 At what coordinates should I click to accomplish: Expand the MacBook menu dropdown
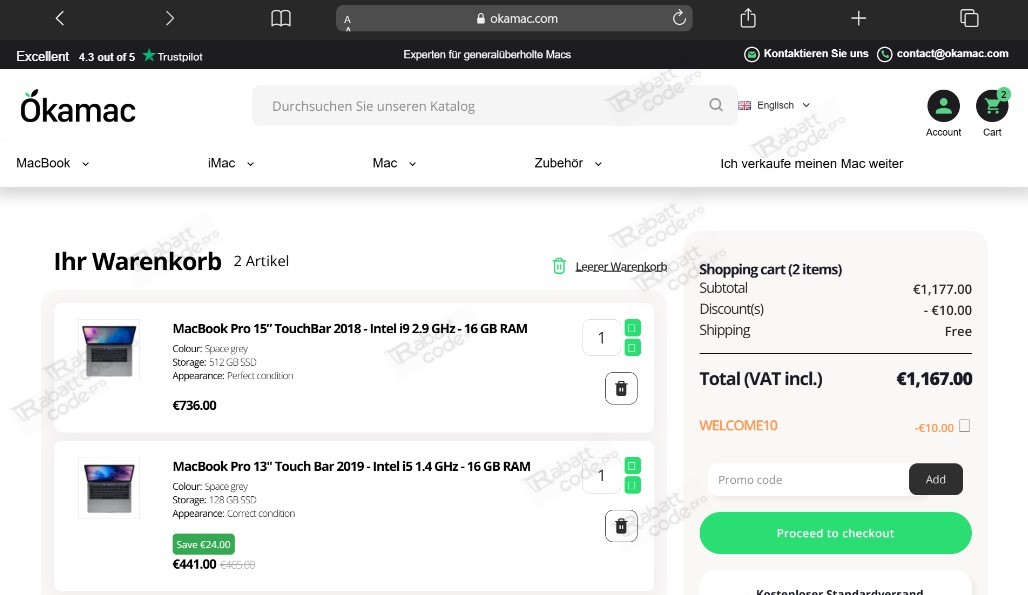tap(53, 163)
